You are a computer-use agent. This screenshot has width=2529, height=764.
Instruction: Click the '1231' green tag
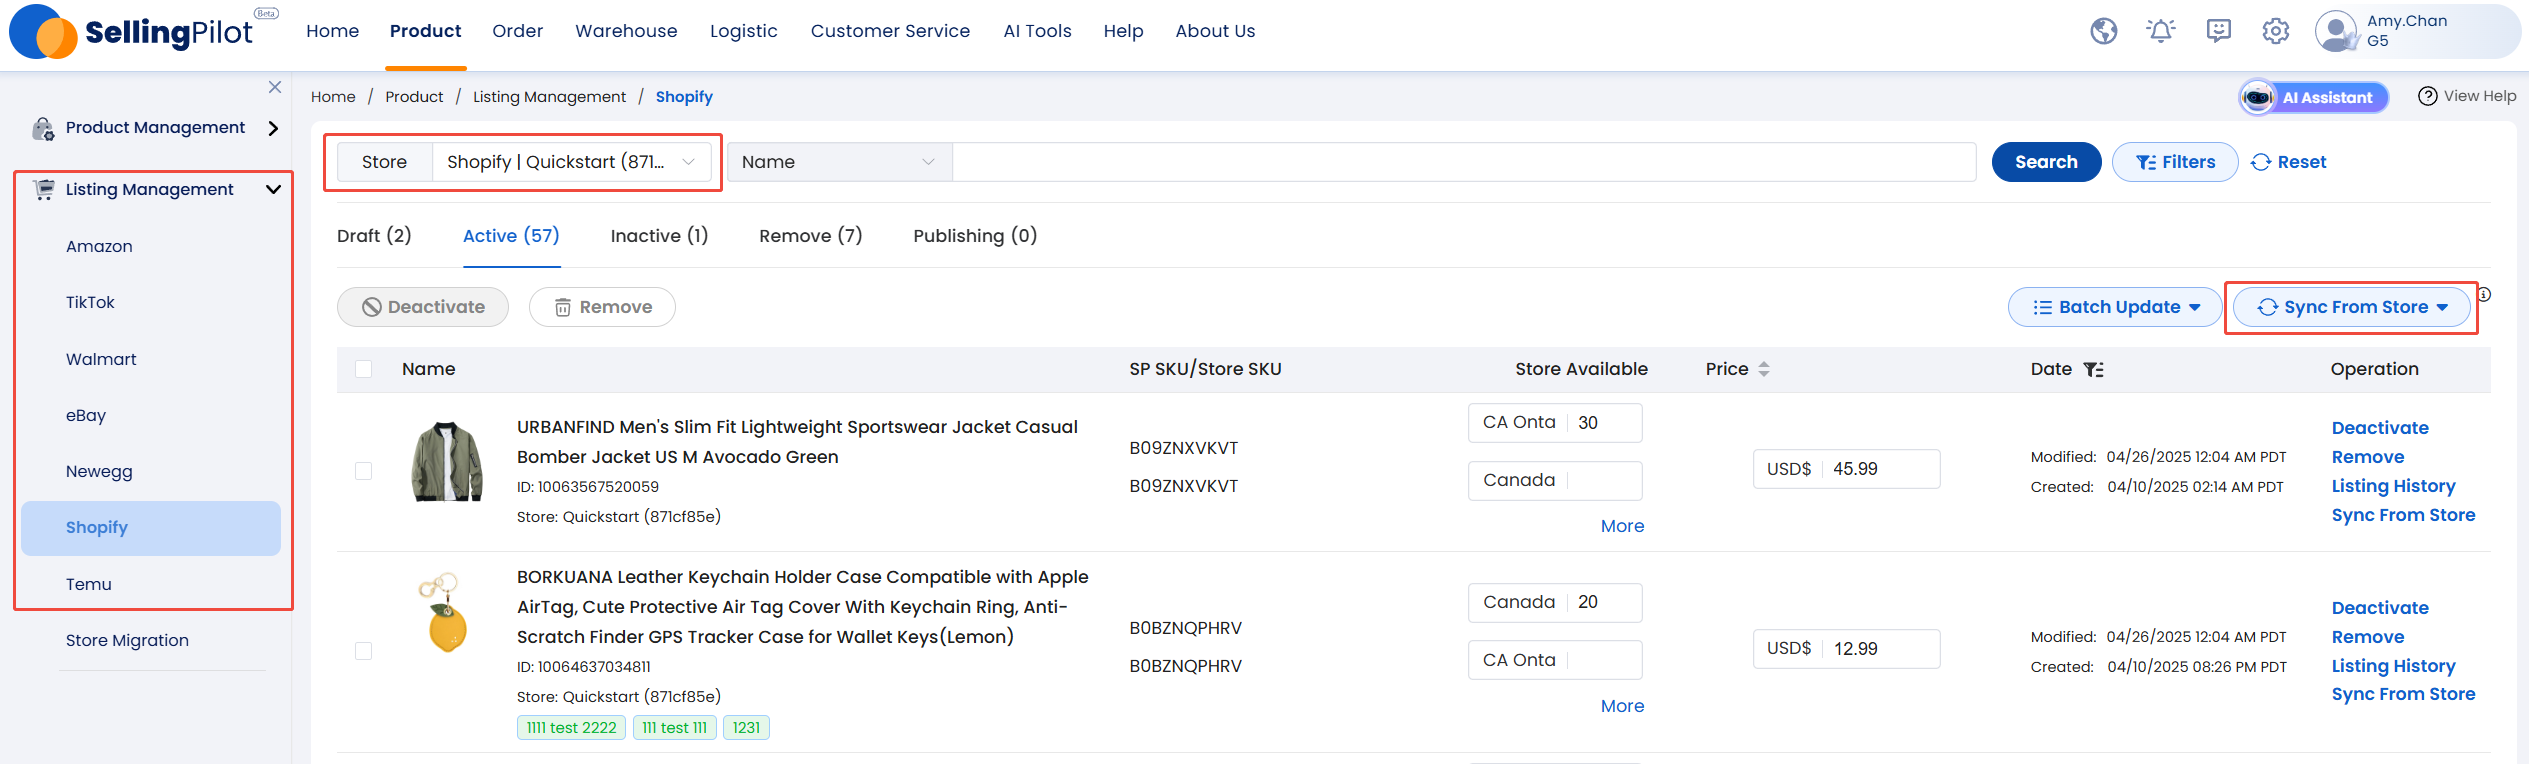[x=746, y=728]
